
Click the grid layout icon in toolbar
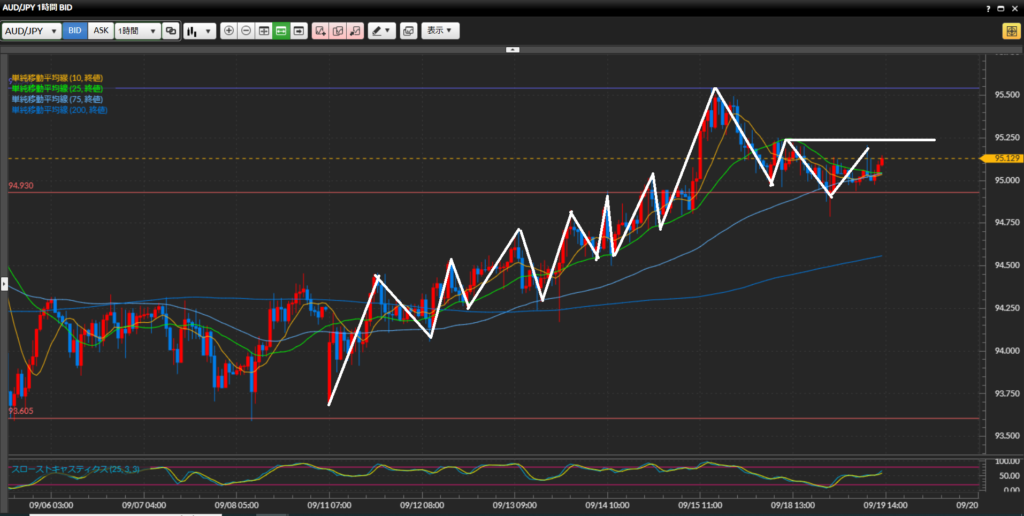tap(264, 31)
